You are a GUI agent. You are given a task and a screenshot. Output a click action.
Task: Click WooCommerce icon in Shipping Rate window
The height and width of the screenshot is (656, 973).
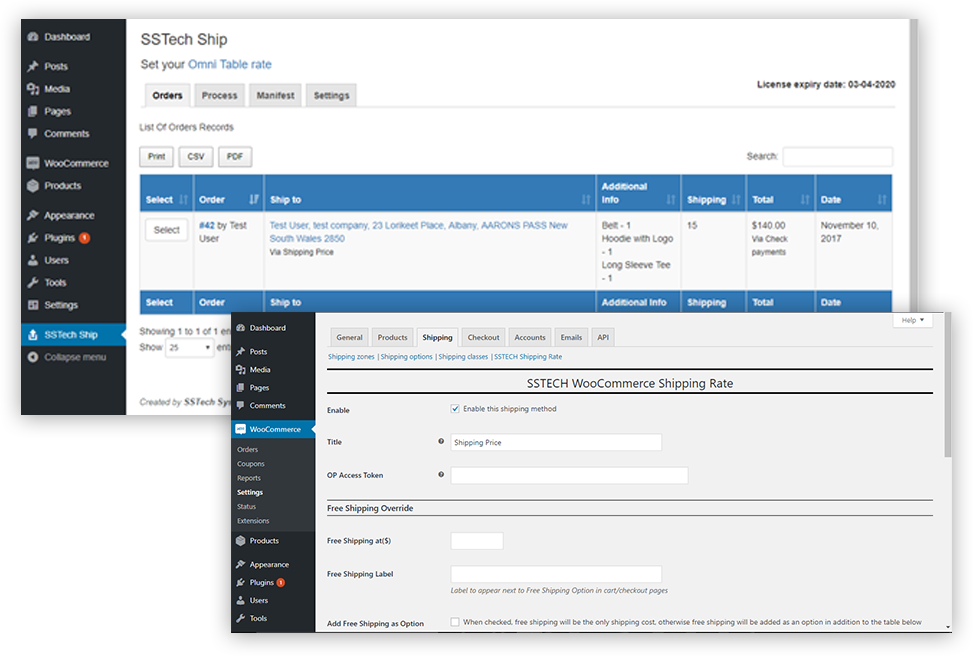tap(241, 429)
